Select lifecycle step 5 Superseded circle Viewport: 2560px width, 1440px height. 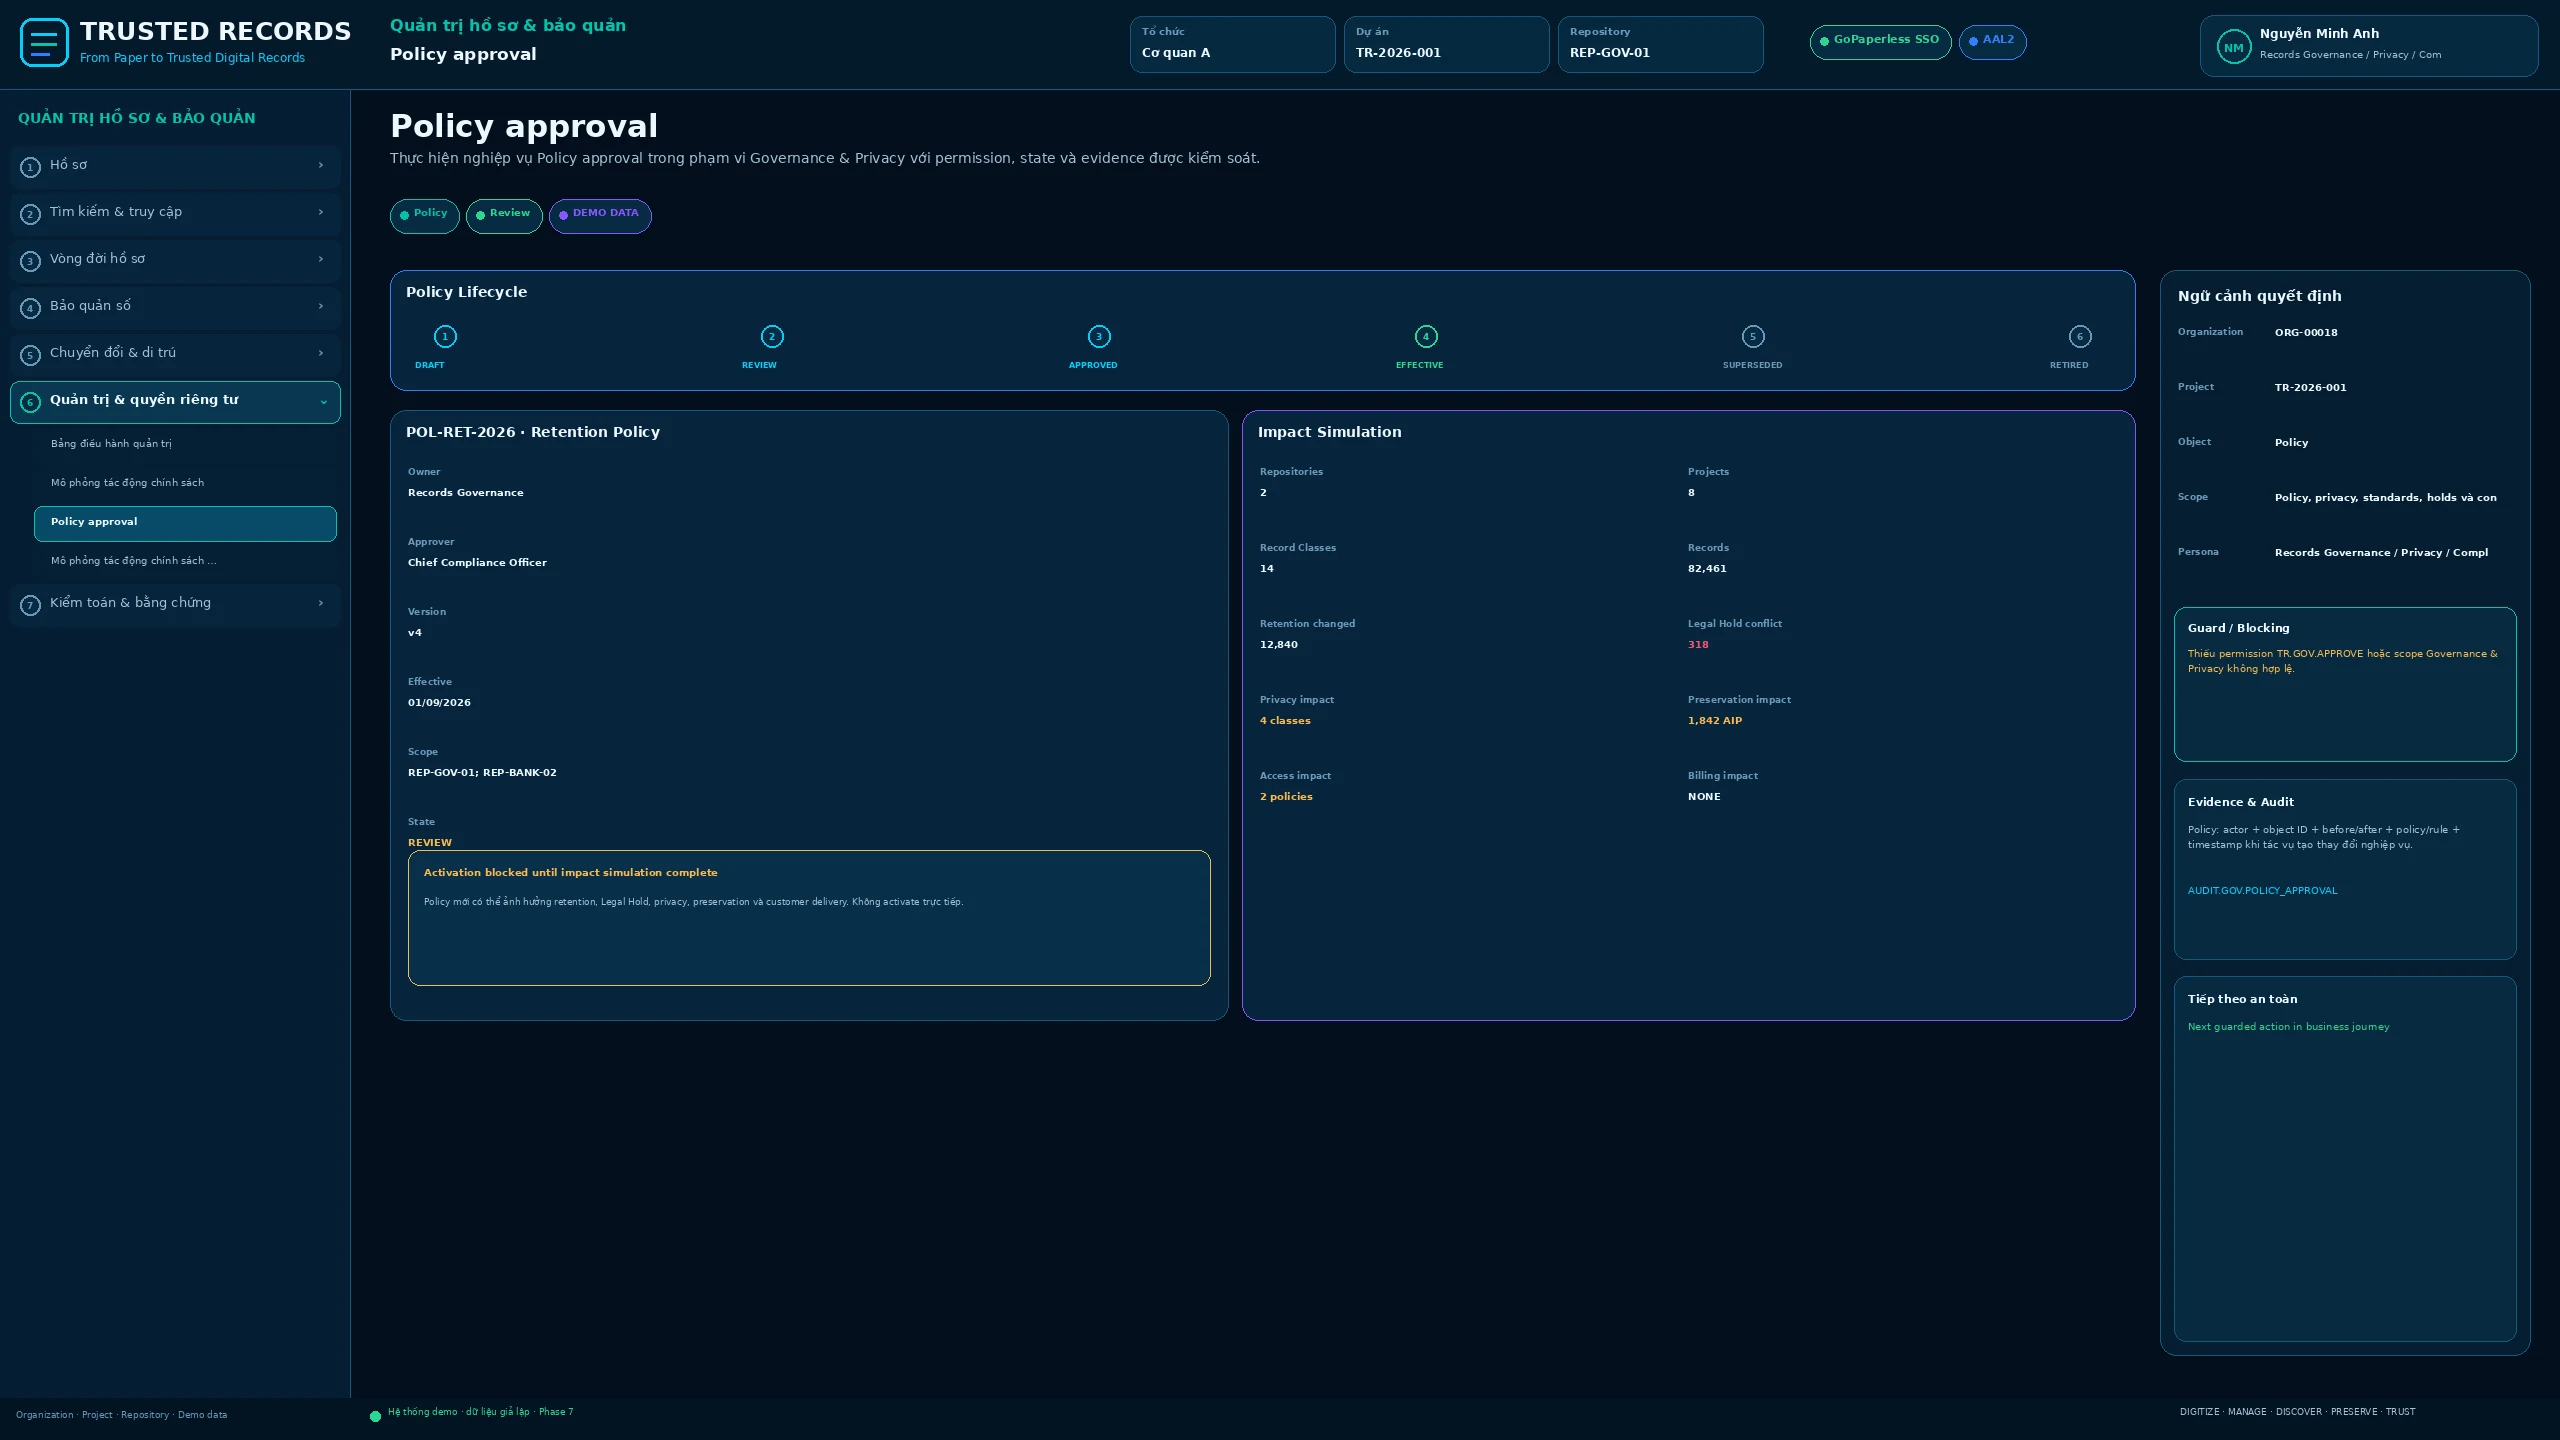[1753, 337]
